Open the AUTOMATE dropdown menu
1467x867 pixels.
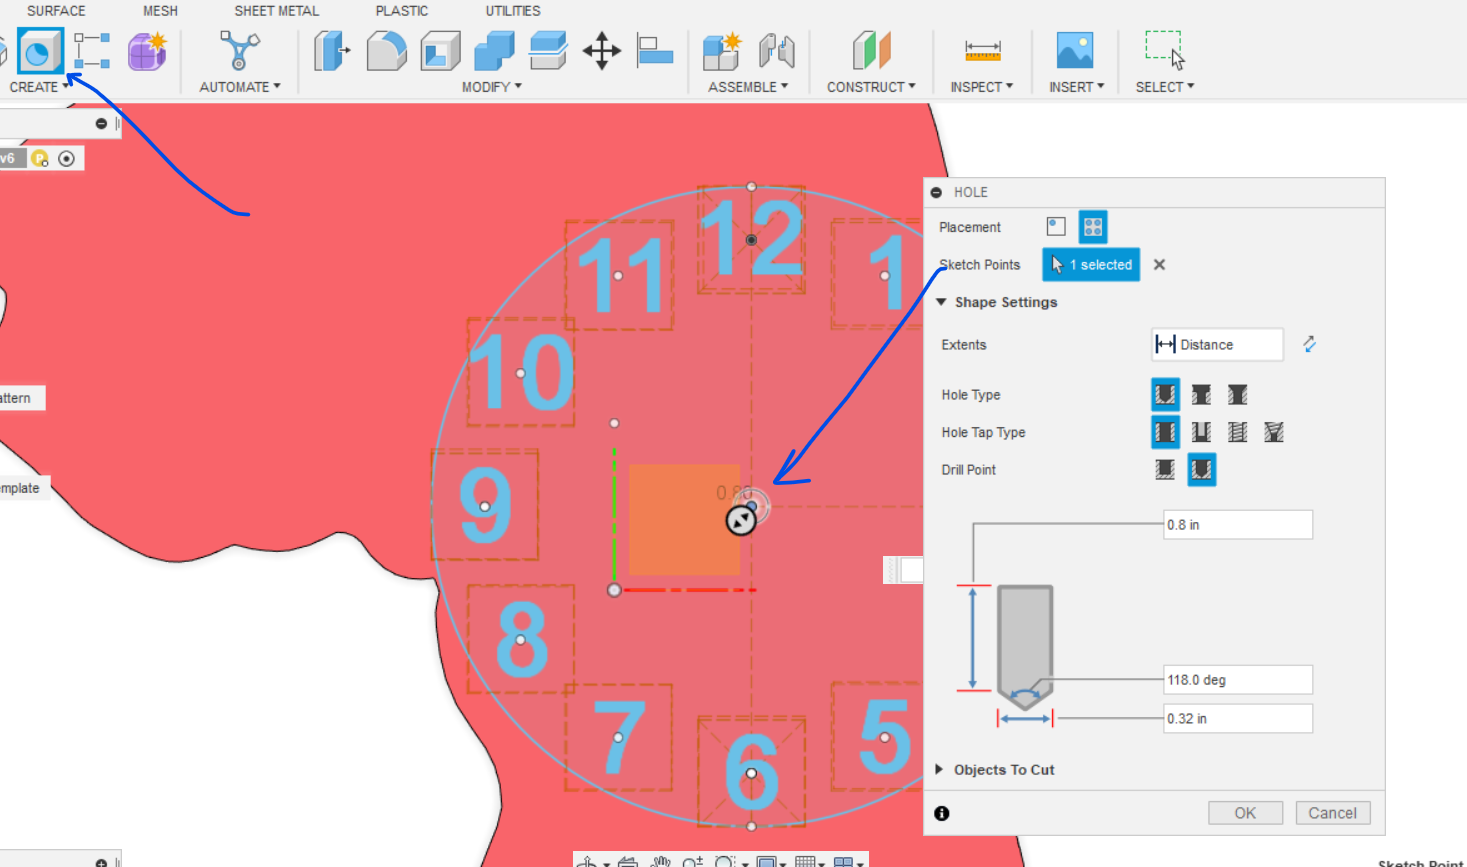click(240, 87)
